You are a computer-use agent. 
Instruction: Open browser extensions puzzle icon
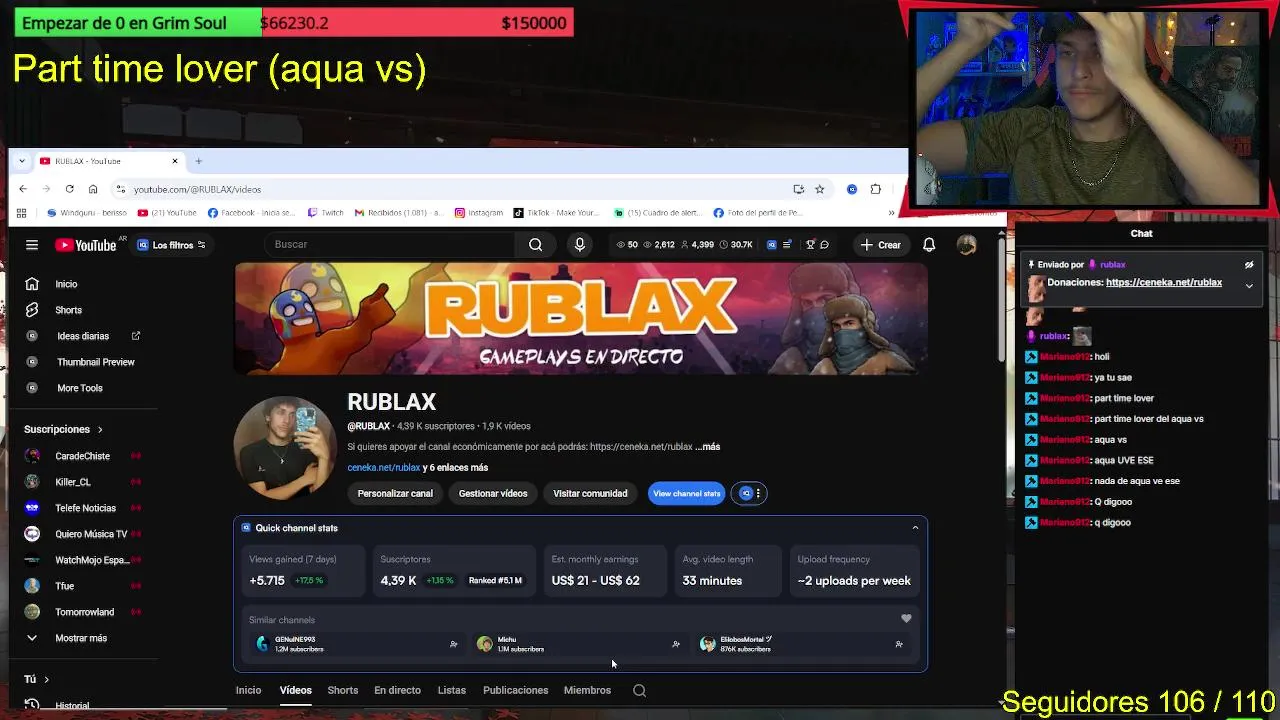point(876,189)
